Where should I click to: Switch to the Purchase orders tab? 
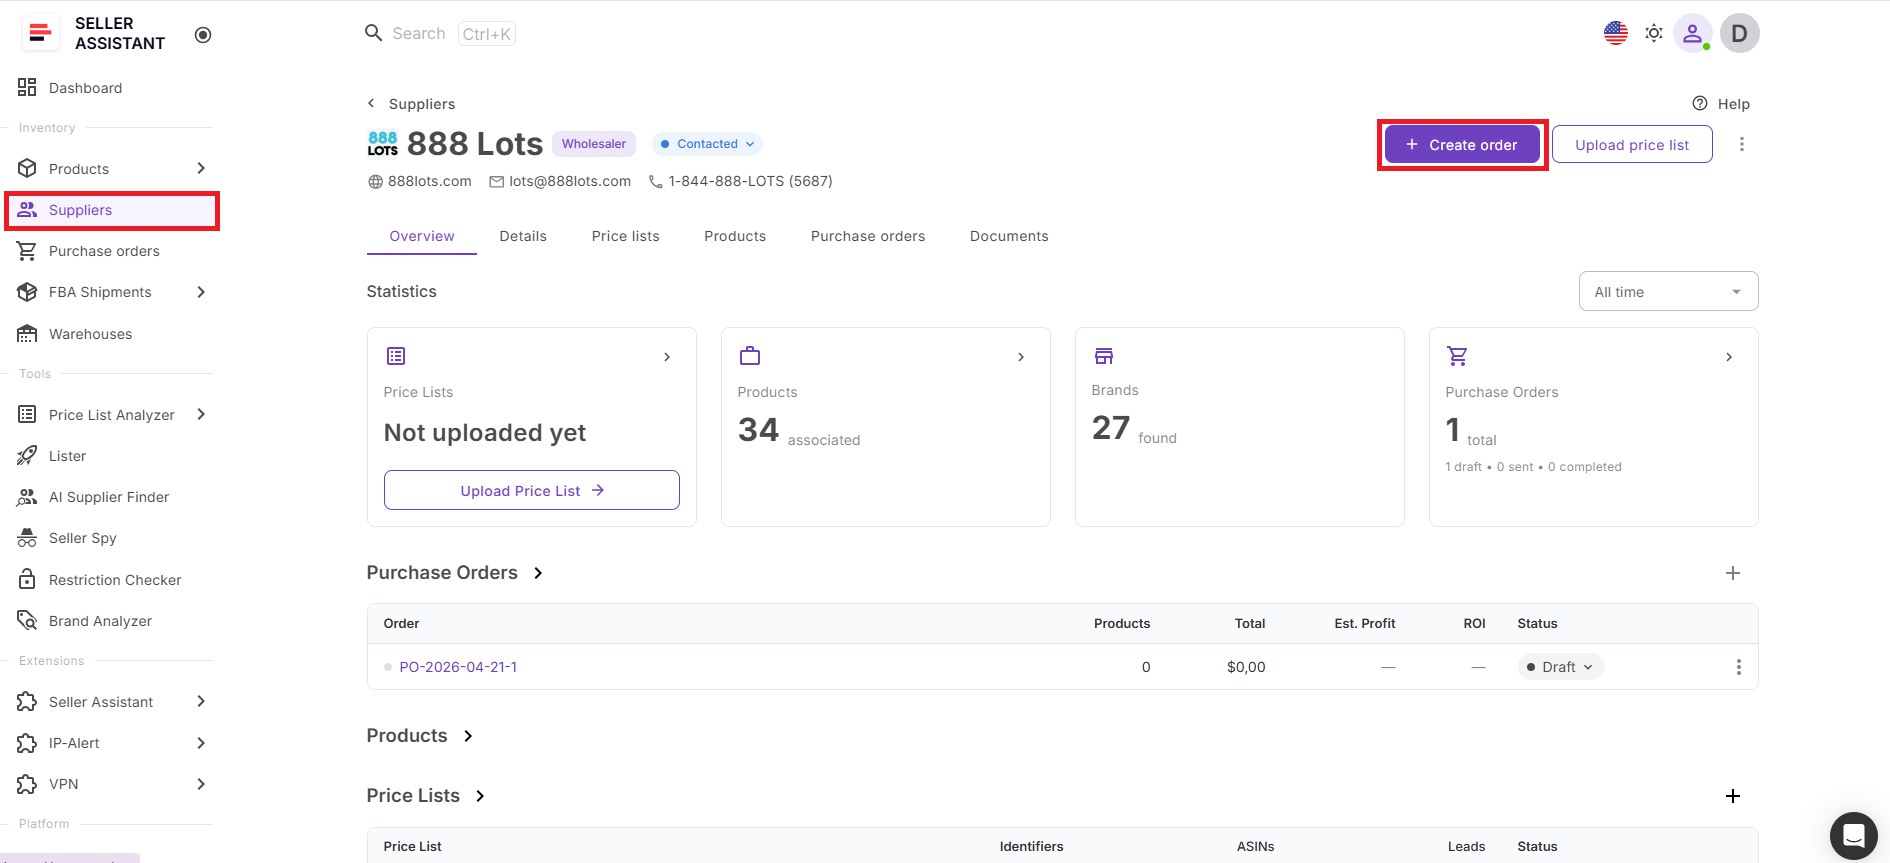868,236
